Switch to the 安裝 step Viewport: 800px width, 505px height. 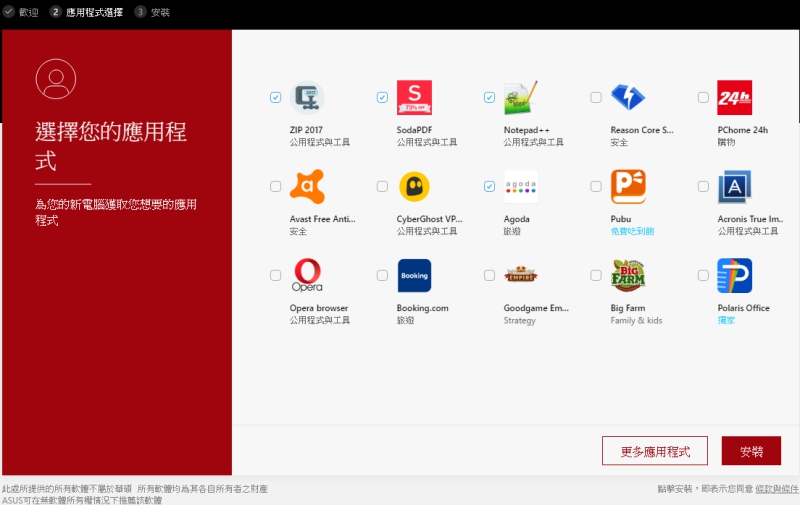(x=160, y=12)
